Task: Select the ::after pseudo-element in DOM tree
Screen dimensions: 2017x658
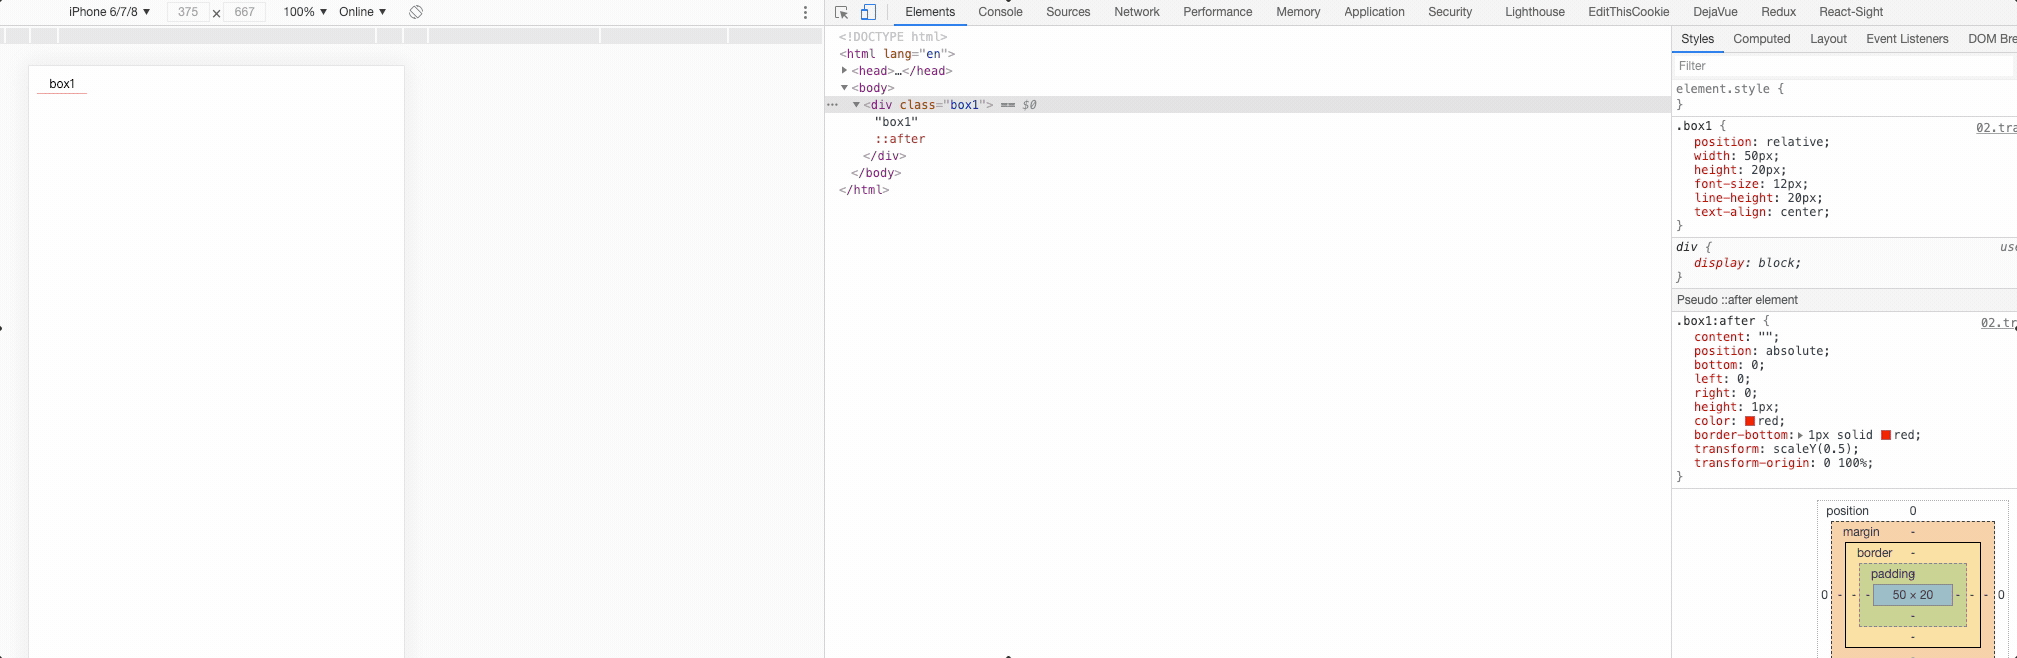Action: click(900, 139)
